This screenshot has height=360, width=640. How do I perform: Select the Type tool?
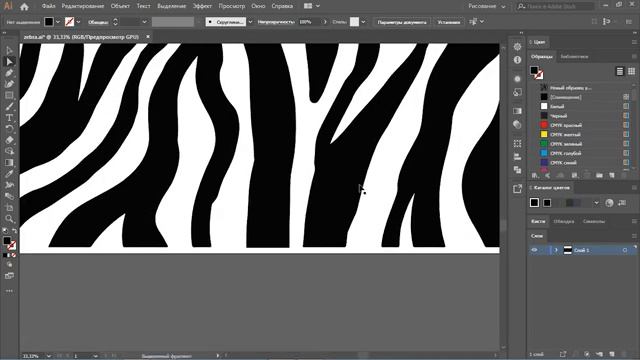(9, 118)
